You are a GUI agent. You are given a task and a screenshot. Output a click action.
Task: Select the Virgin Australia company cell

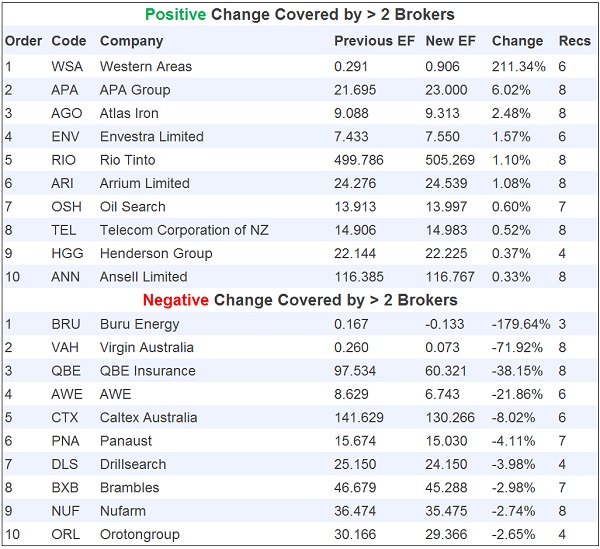pyautogui.click(x=147, y=348)
